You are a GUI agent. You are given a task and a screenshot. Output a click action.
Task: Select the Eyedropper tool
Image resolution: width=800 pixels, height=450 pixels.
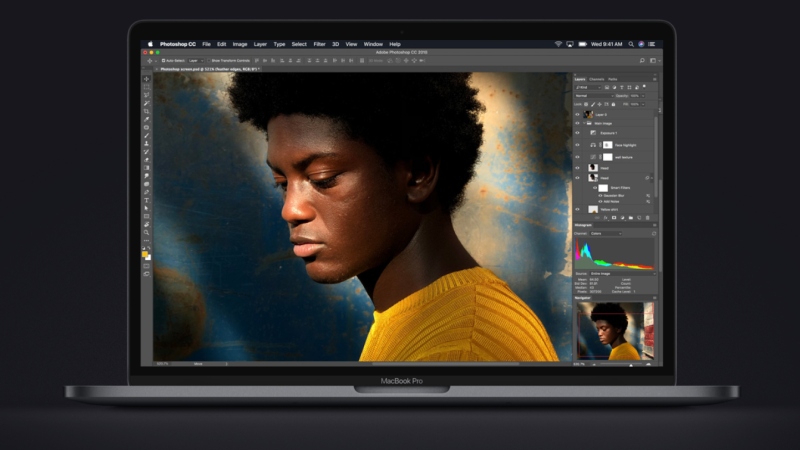147,120
